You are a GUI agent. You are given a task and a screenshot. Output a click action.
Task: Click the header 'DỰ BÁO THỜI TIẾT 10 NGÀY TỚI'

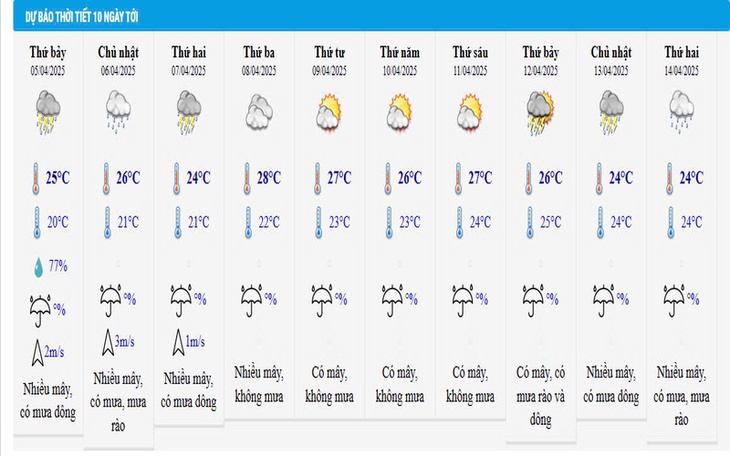pos(82,18)
